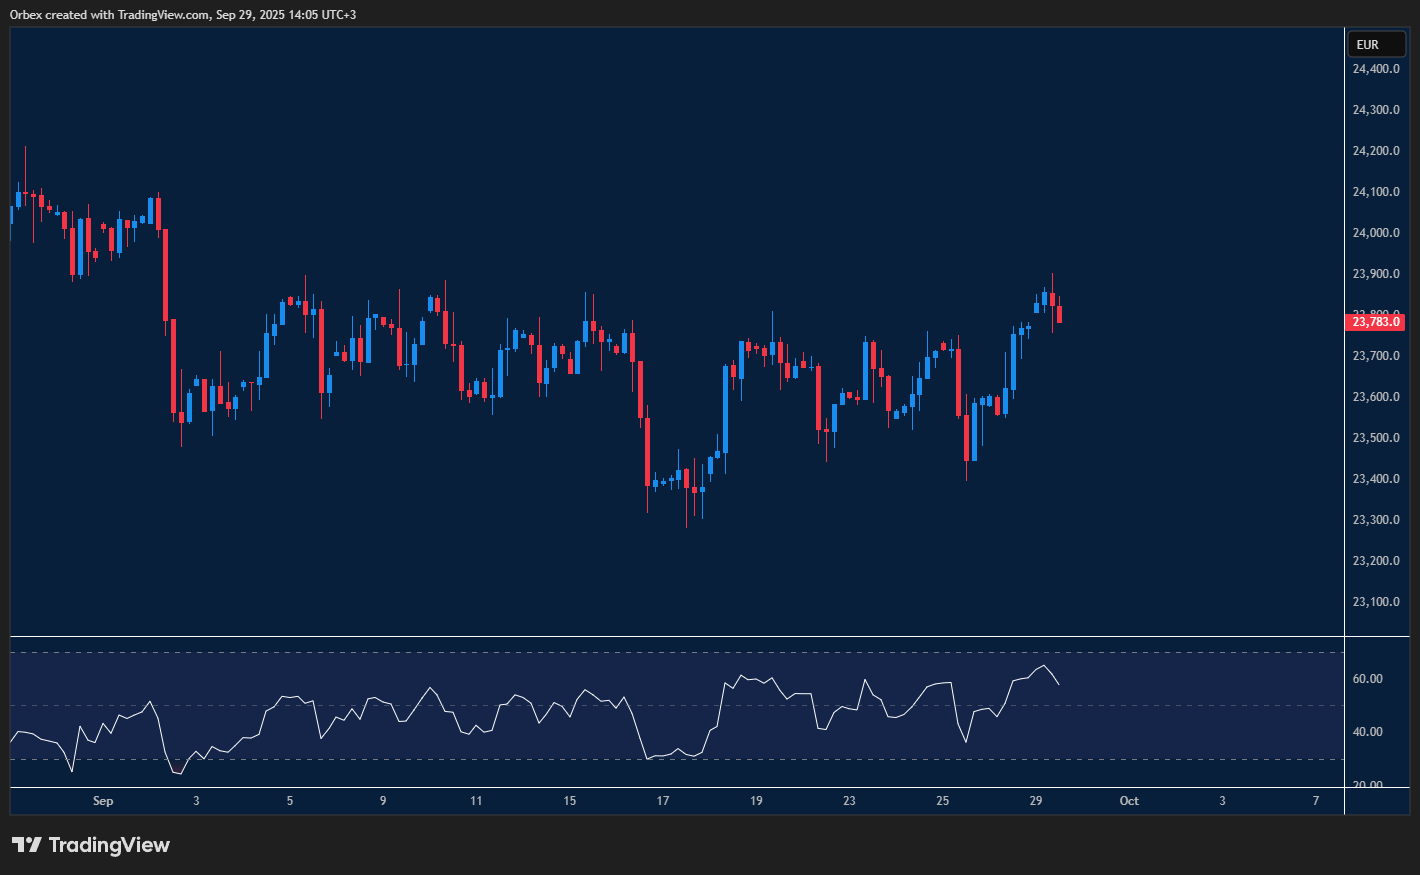The image size is (1420, 875).
Task: Choose date 11 on the time axis
Action: click(476, 801)
